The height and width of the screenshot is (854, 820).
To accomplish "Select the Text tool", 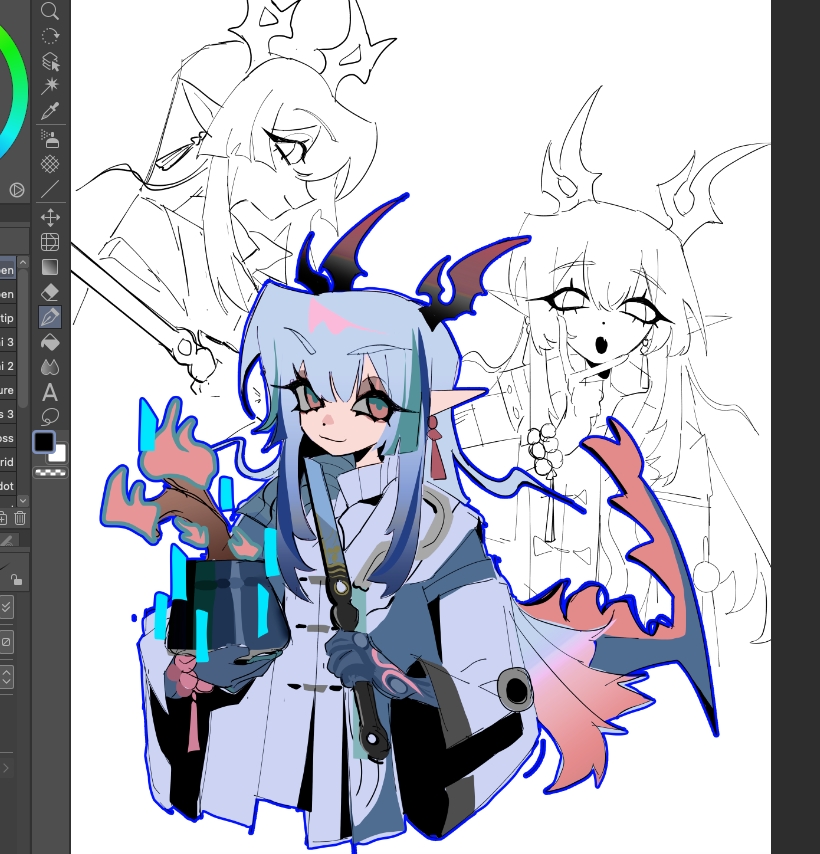I will [x=49, y=392].
